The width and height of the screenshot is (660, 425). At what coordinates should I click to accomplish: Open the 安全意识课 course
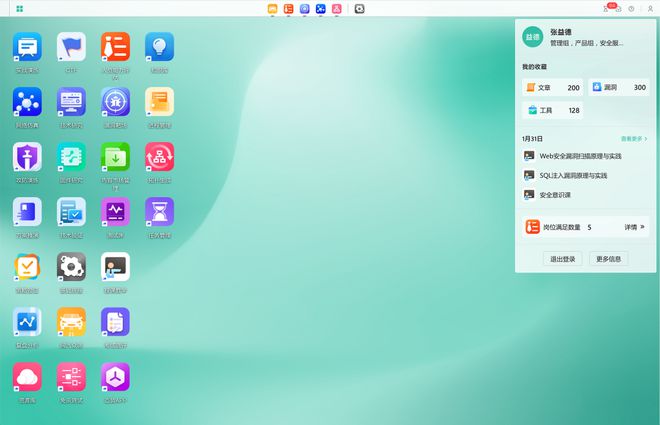click(x=555, y=195)
